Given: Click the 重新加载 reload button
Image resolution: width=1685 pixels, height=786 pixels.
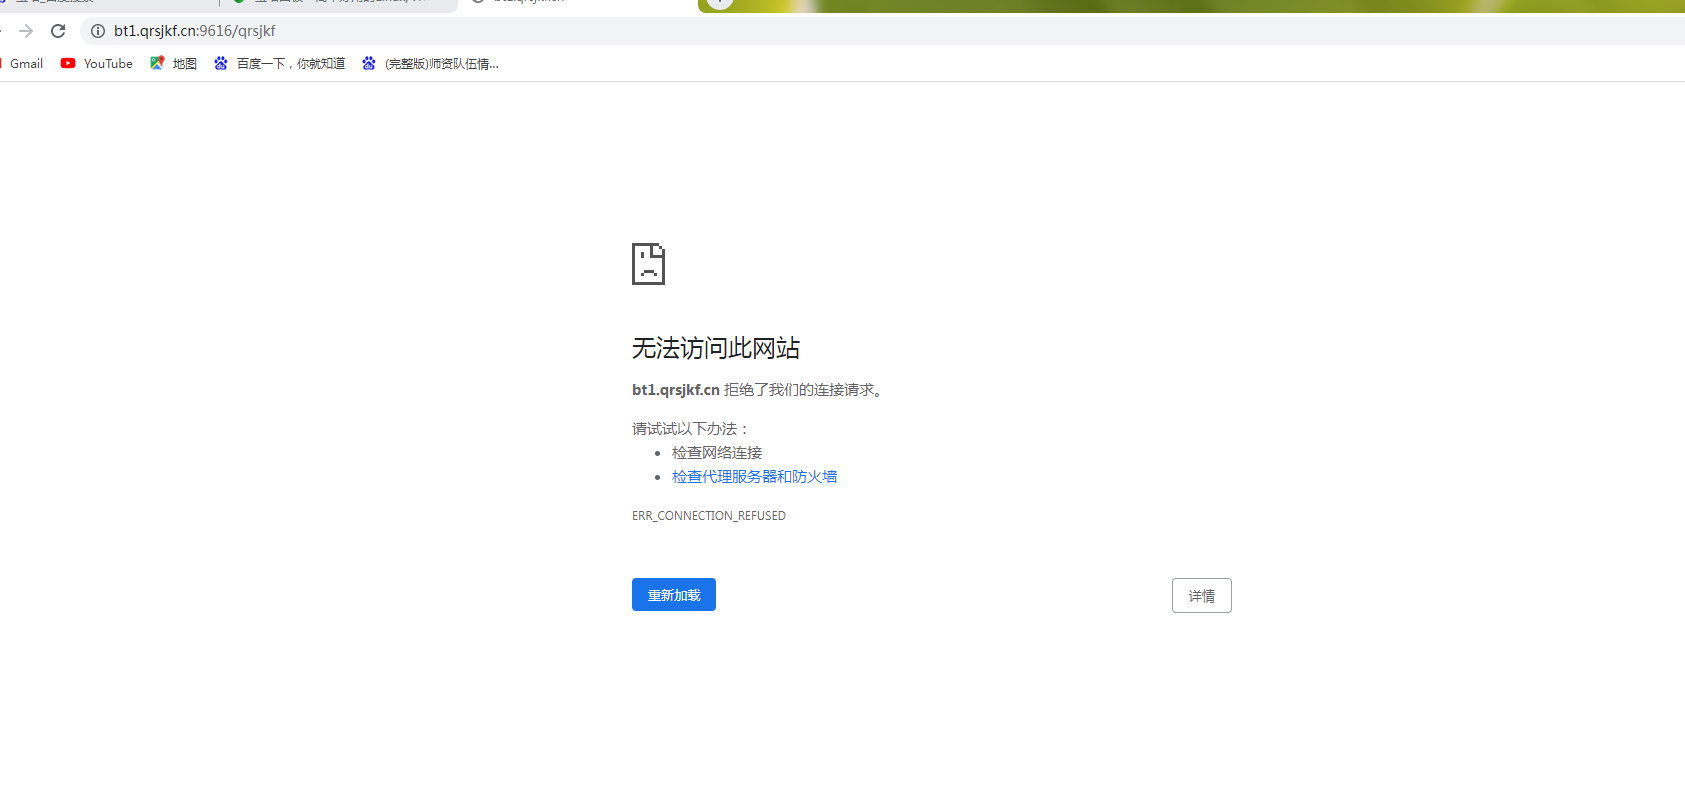Looking at the screenshot, I should tap(673, 595).
